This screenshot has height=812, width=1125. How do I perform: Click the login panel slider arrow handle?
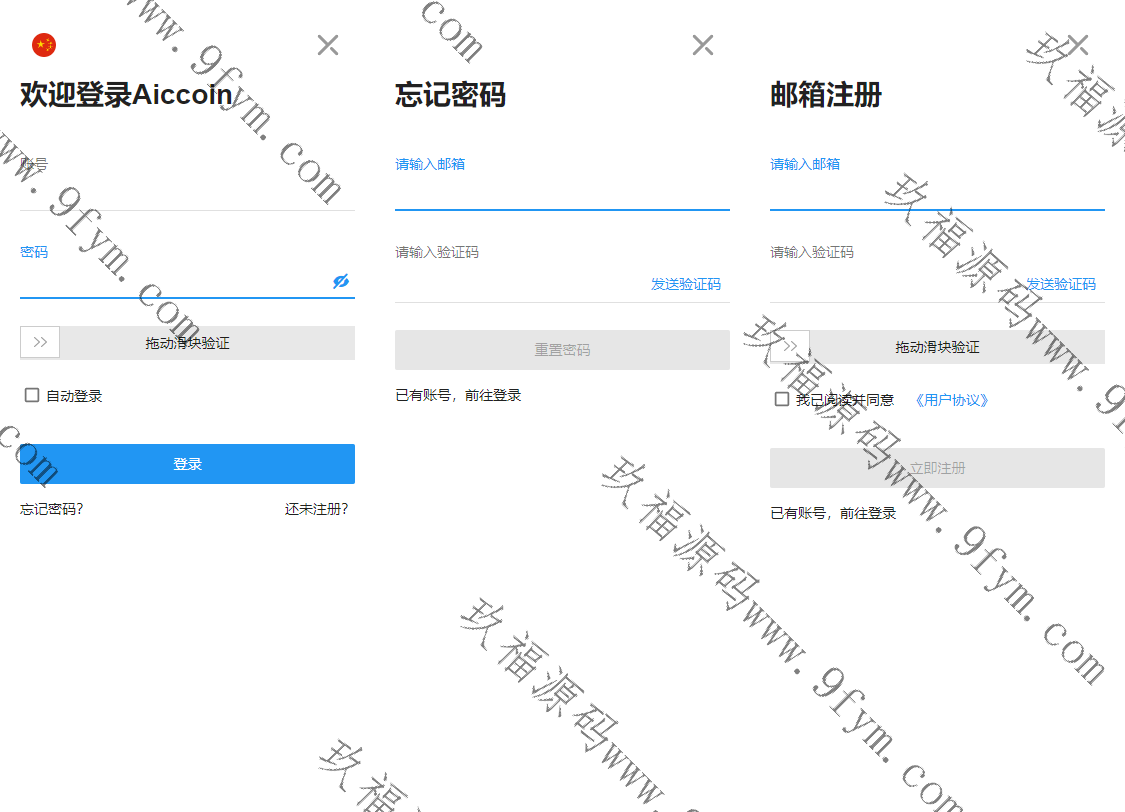pos(40,342)
